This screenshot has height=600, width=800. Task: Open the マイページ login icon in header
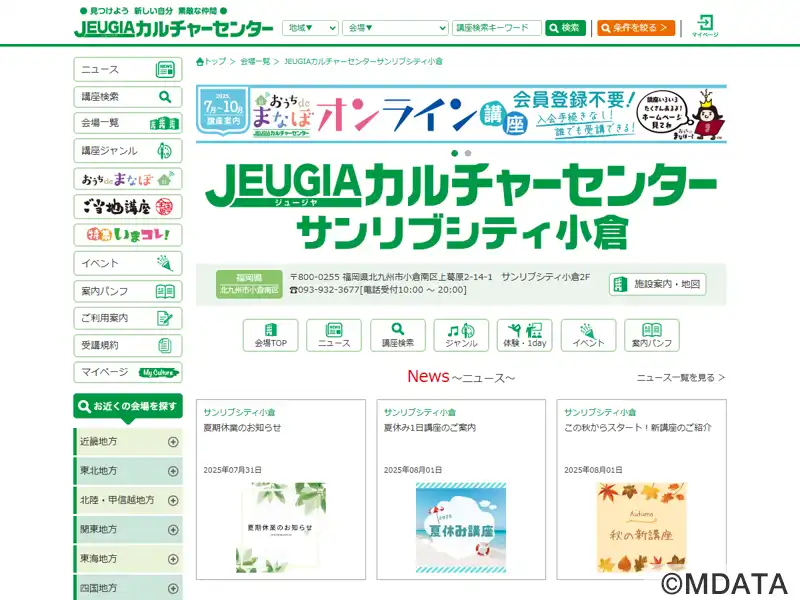coord(705,26)
